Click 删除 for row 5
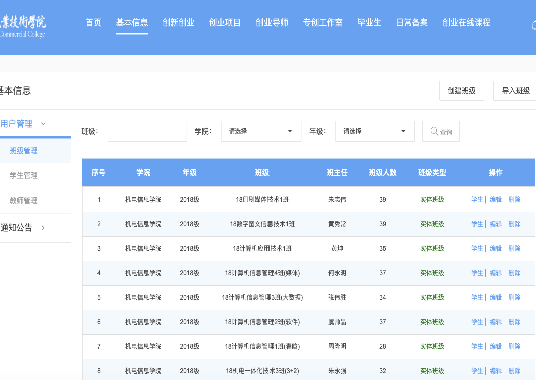The width and height of the screenshot is (536, 382). [x=514, y=297]
